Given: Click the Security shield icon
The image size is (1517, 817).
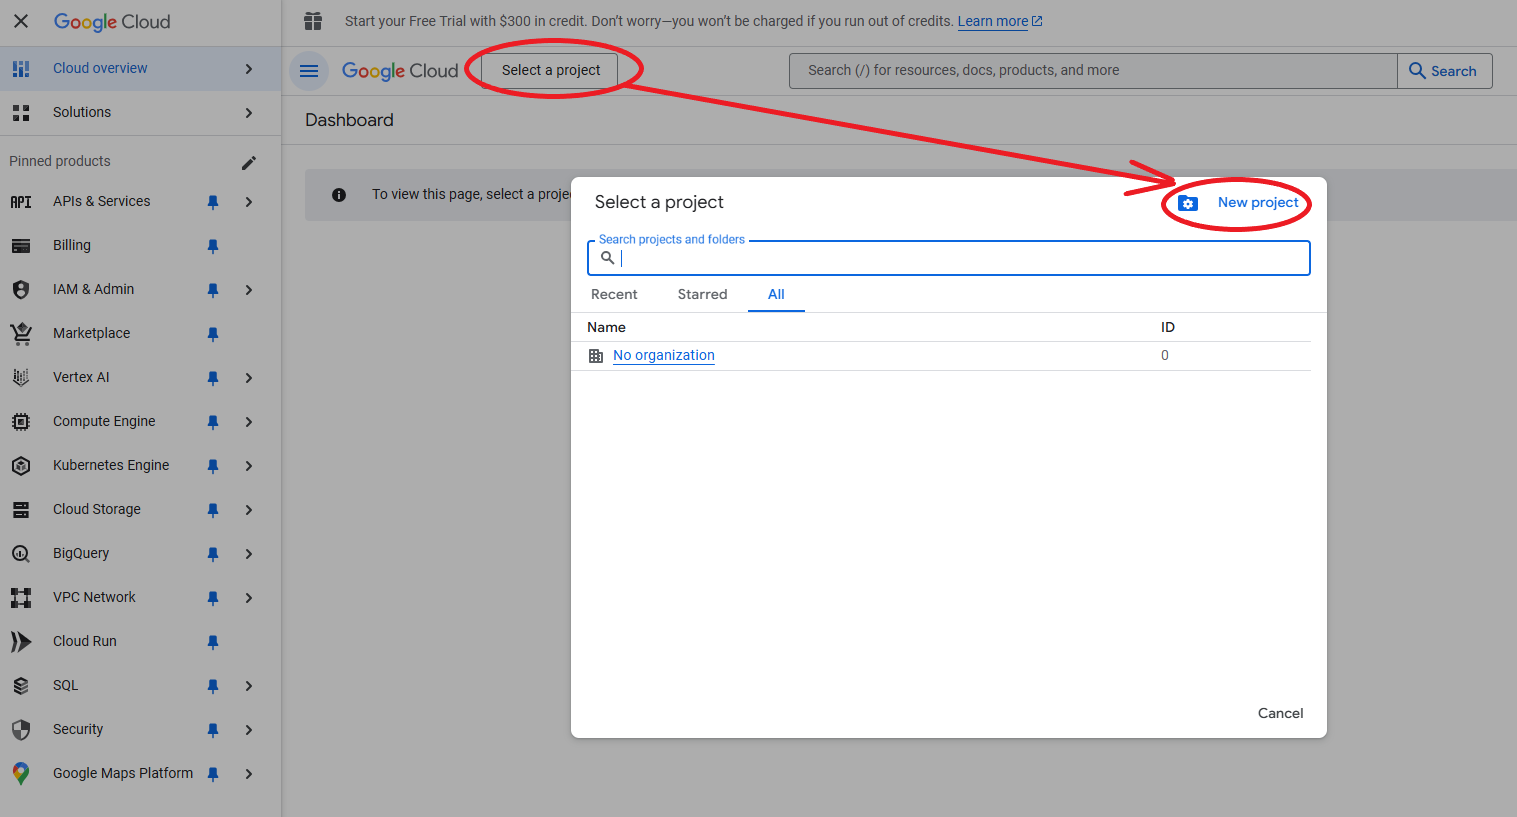Looking at the screenshot, I should pyautogui.click(x=21, y=730).
